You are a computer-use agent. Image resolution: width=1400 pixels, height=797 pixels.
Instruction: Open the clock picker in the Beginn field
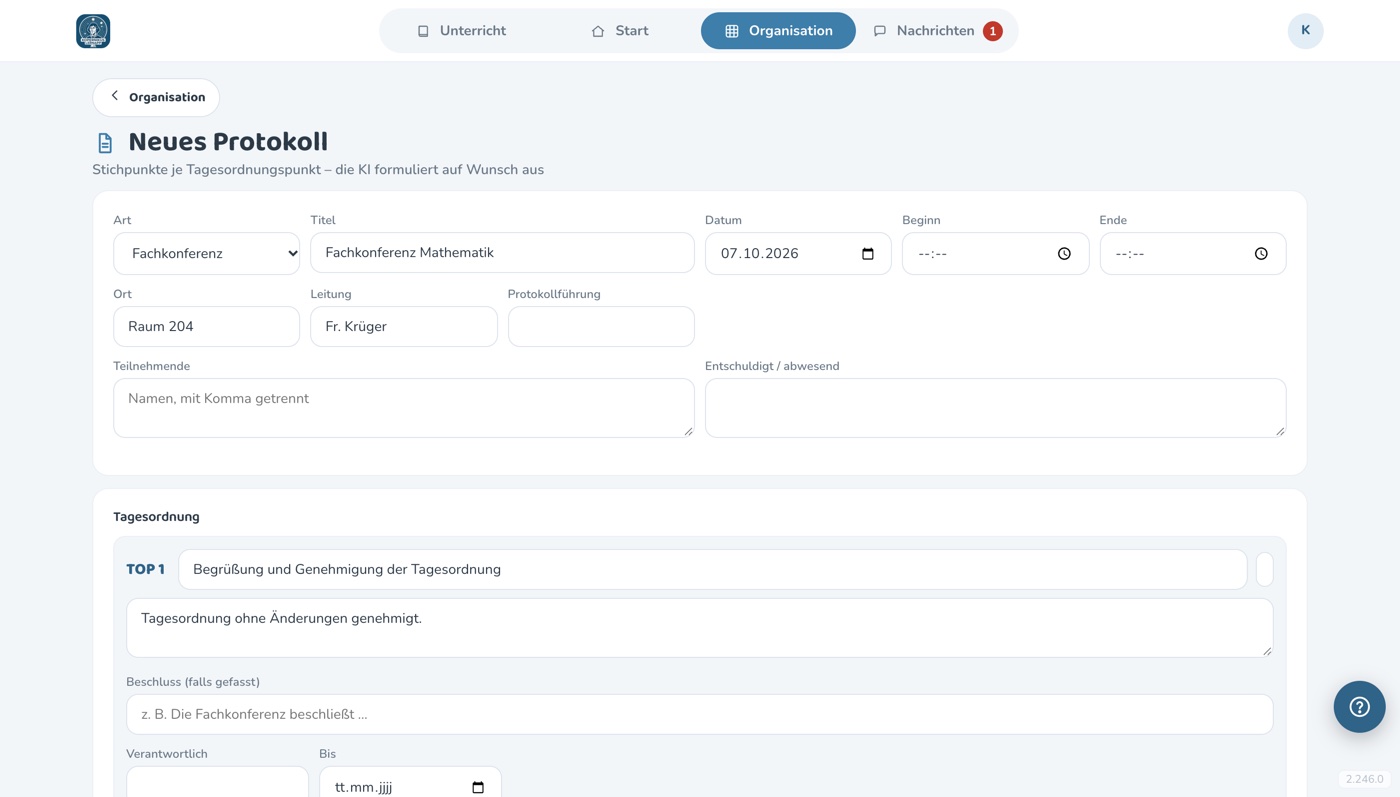point(1064,254)
